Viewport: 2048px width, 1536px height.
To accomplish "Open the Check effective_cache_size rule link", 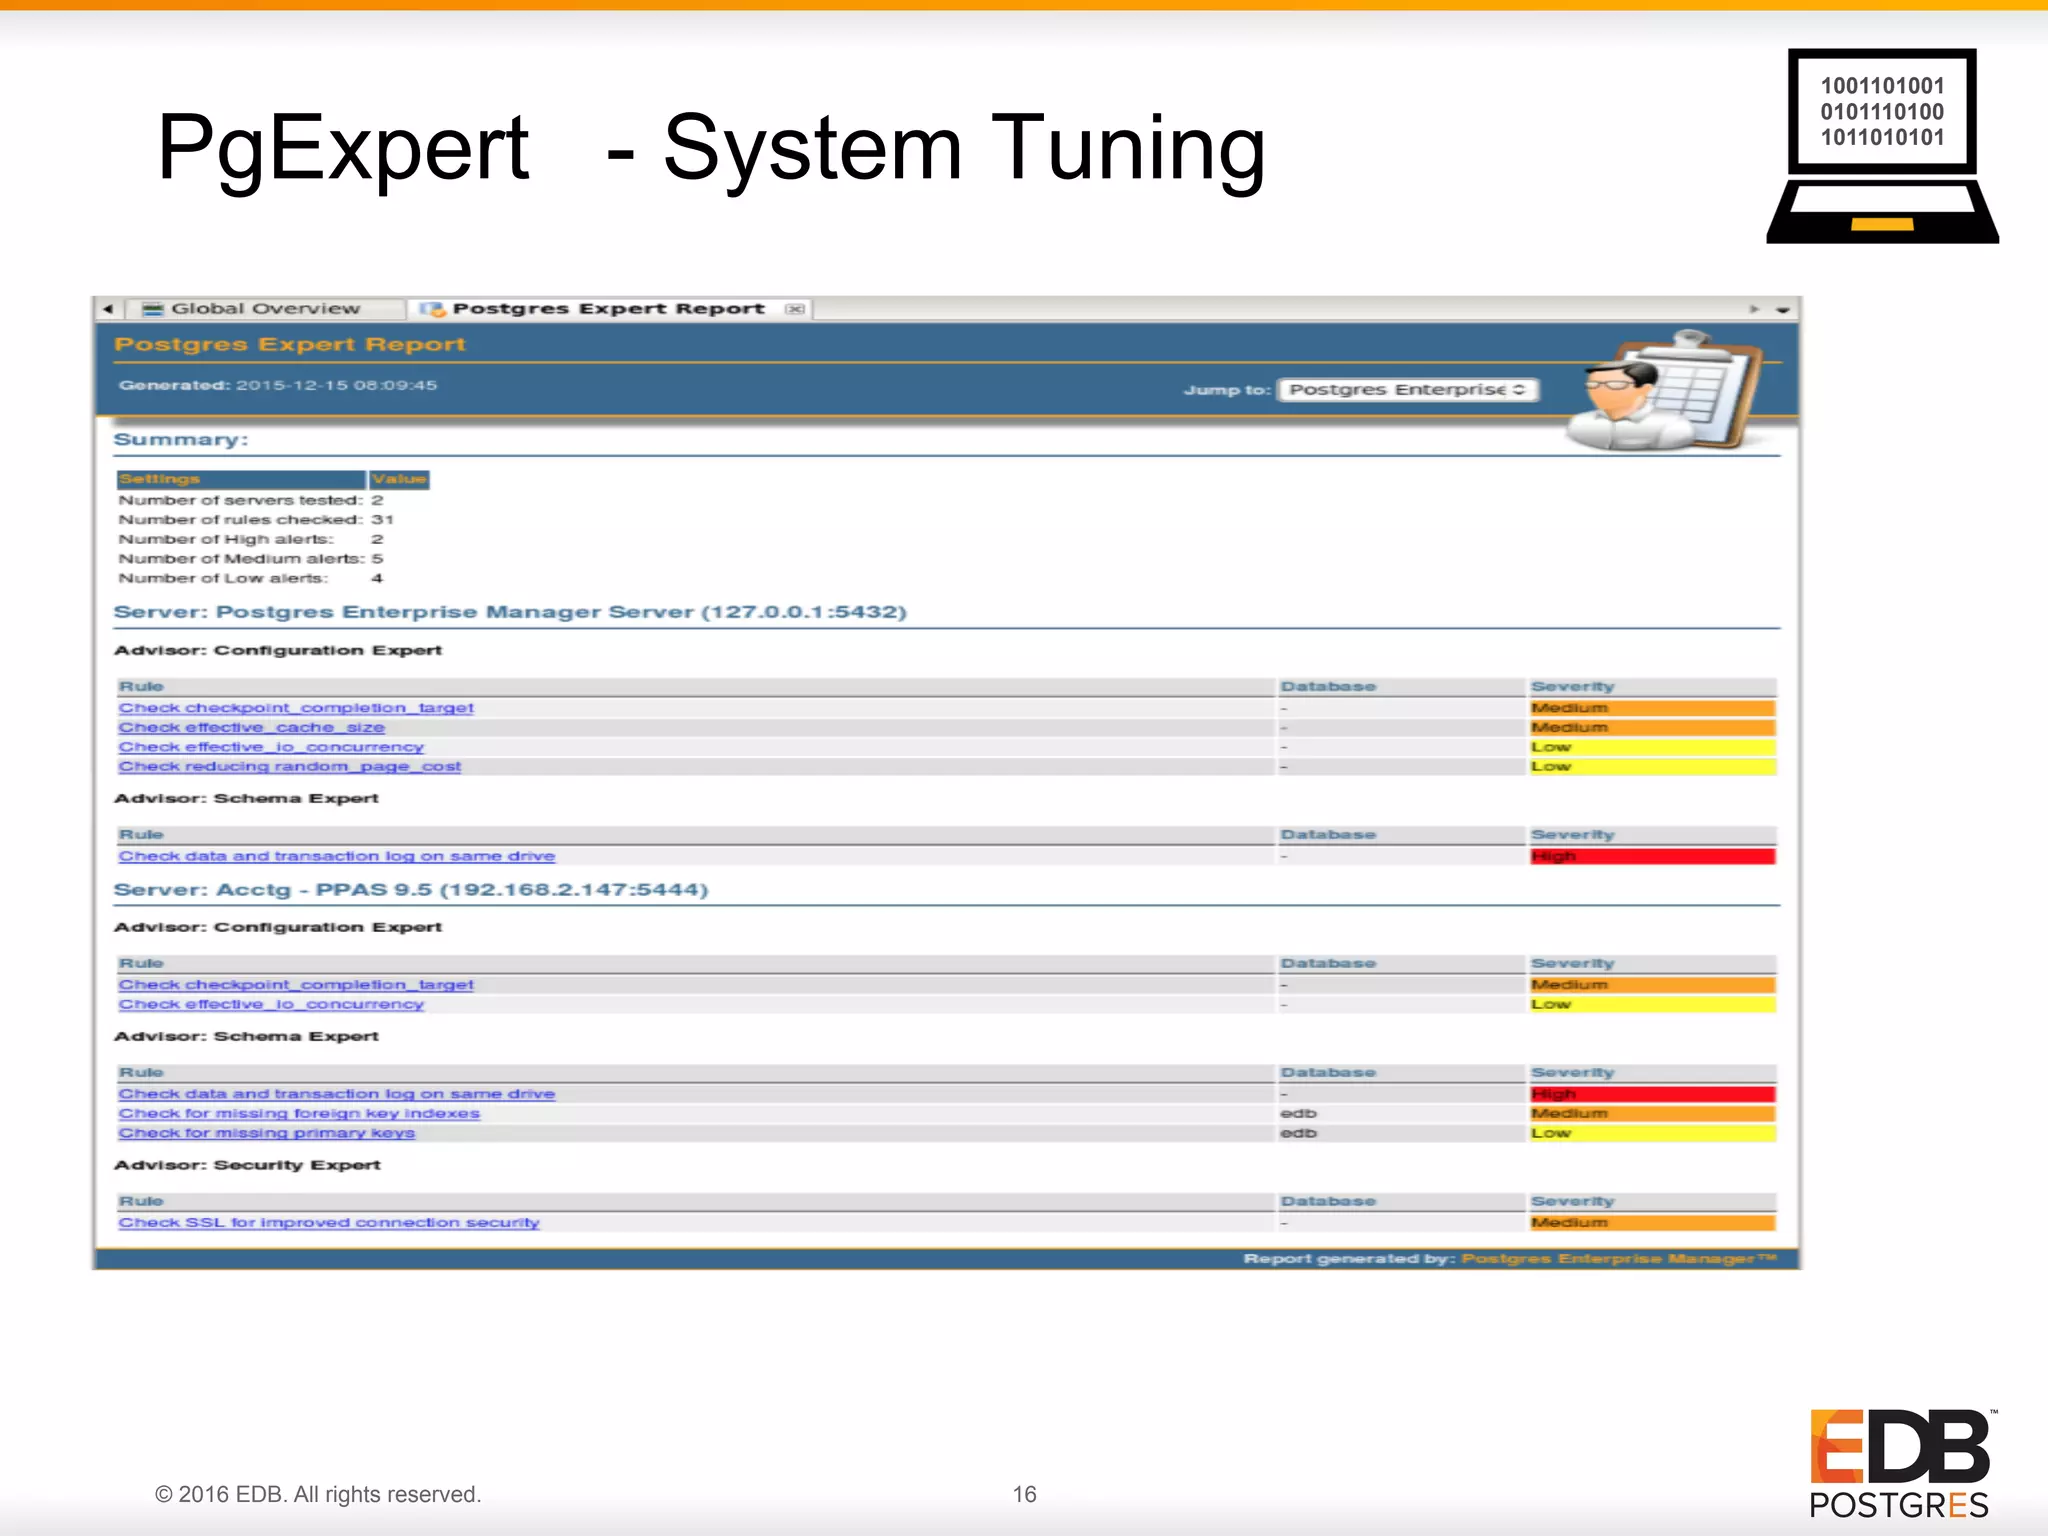I will (x=252, y=728).
